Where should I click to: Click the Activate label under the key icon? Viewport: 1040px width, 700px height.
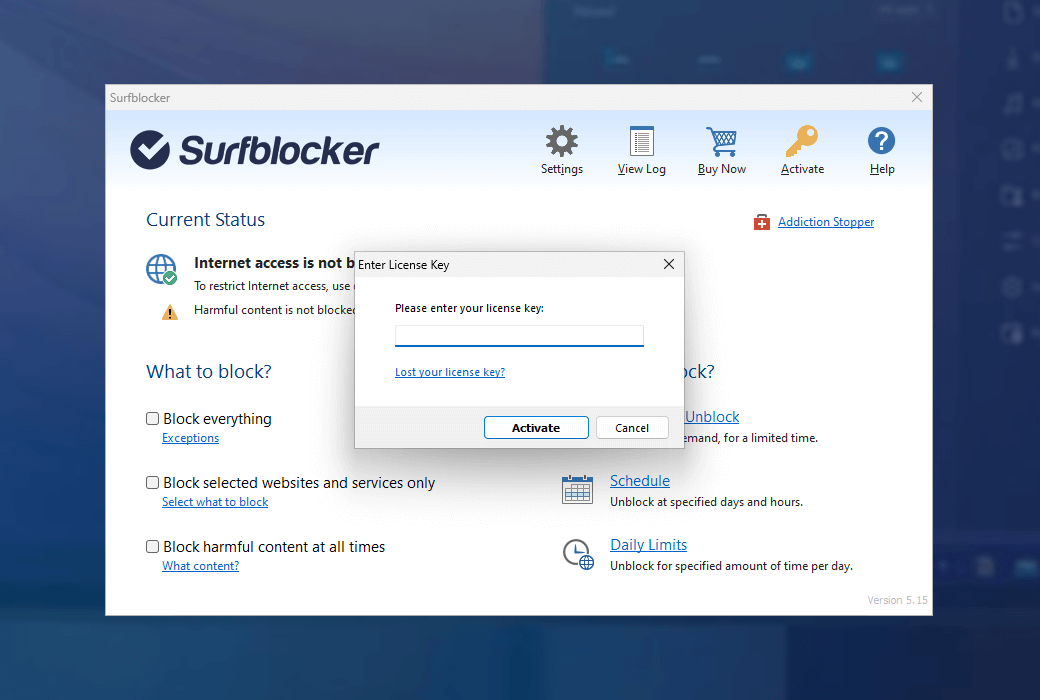[802, 169]
